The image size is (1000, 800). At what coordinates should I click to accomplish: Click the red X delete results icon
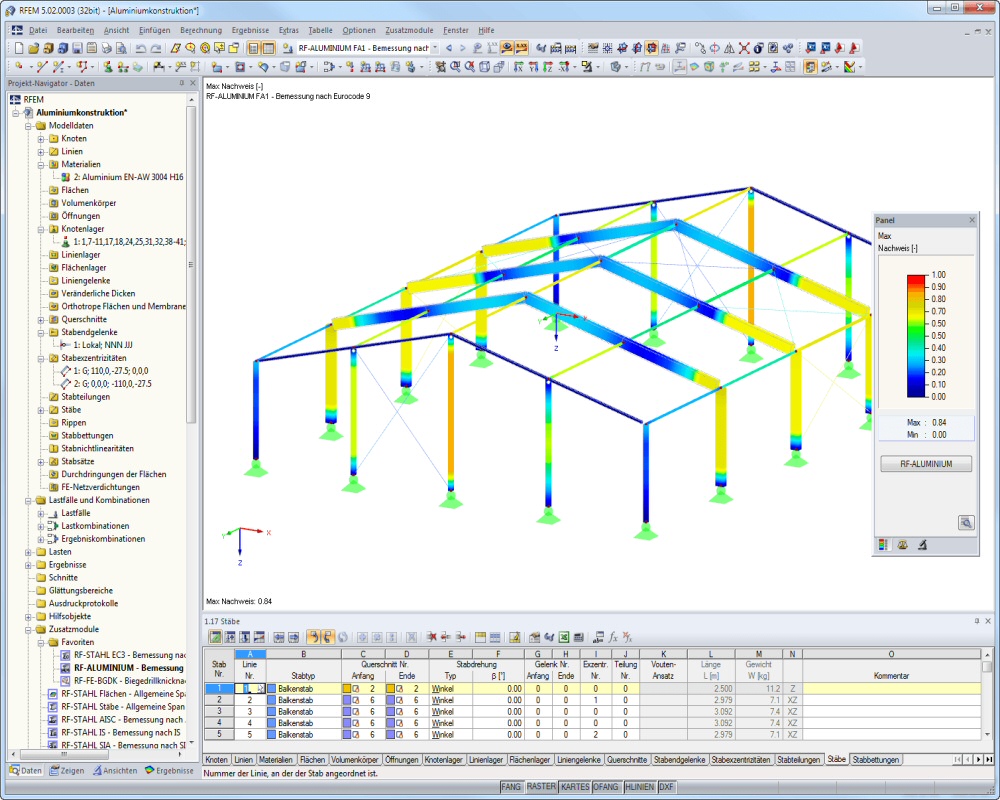744,48
